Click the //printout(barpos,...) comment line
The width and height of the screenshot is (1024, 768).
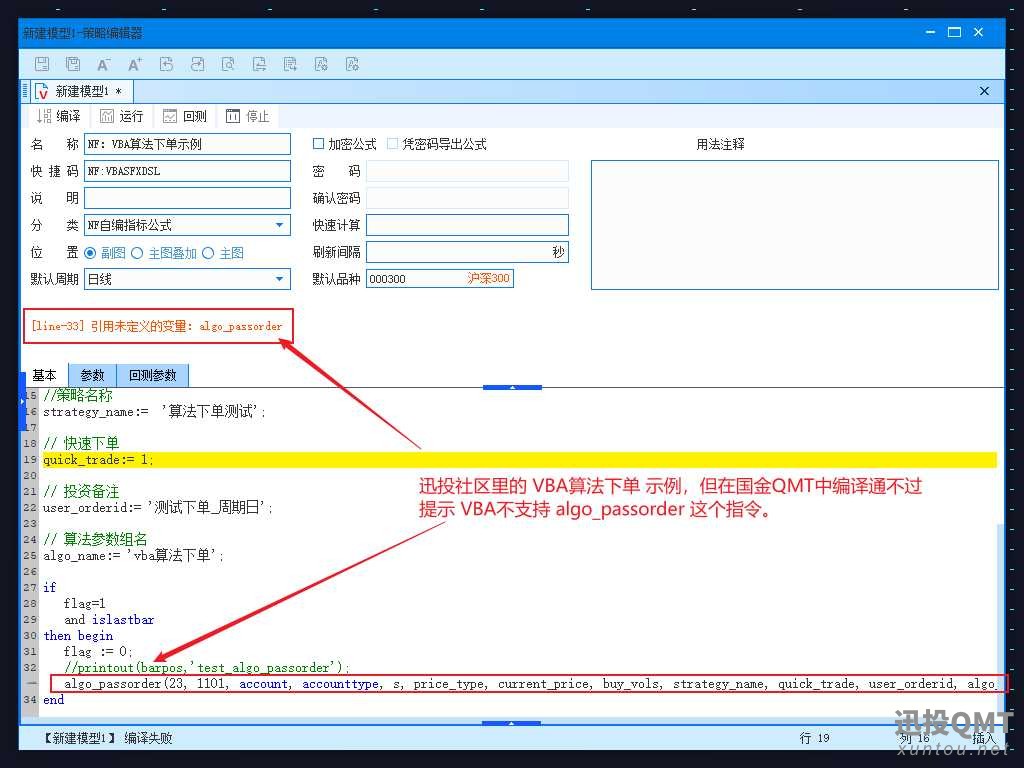[x=206, y=667]
